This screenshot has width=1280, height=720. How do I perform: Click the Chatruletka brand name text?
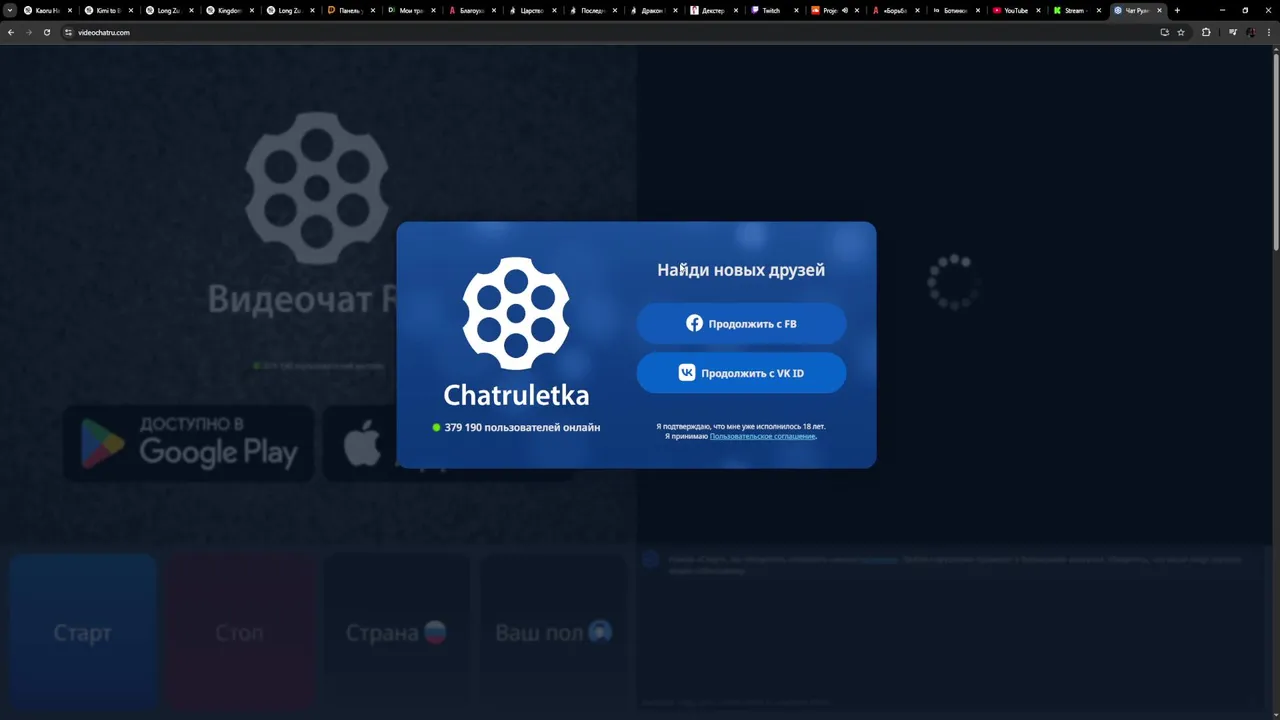[x=516, y=395]
